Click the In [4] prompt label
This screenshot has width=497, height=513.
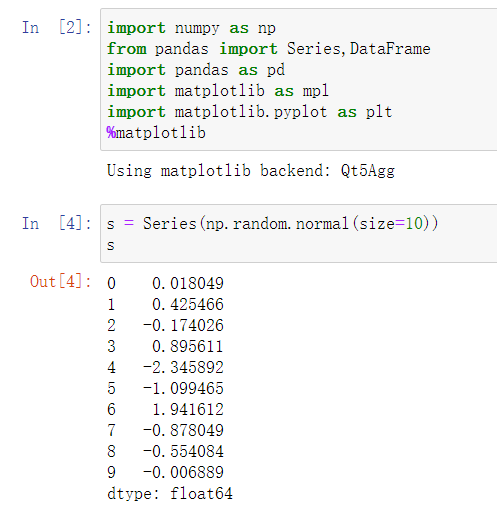point(57,223)
